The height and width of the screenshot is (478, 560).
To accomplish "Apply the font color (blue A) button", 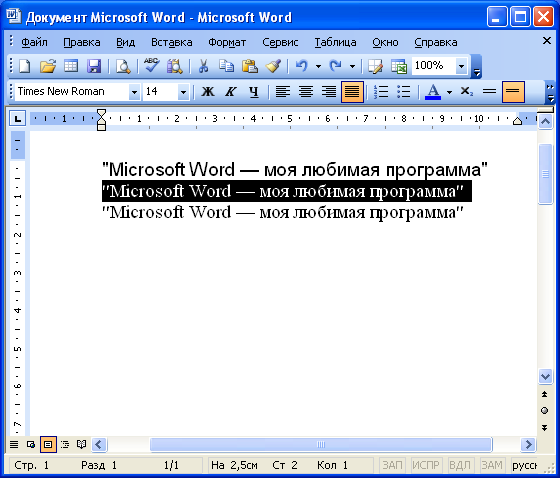I will coord(433,92).
